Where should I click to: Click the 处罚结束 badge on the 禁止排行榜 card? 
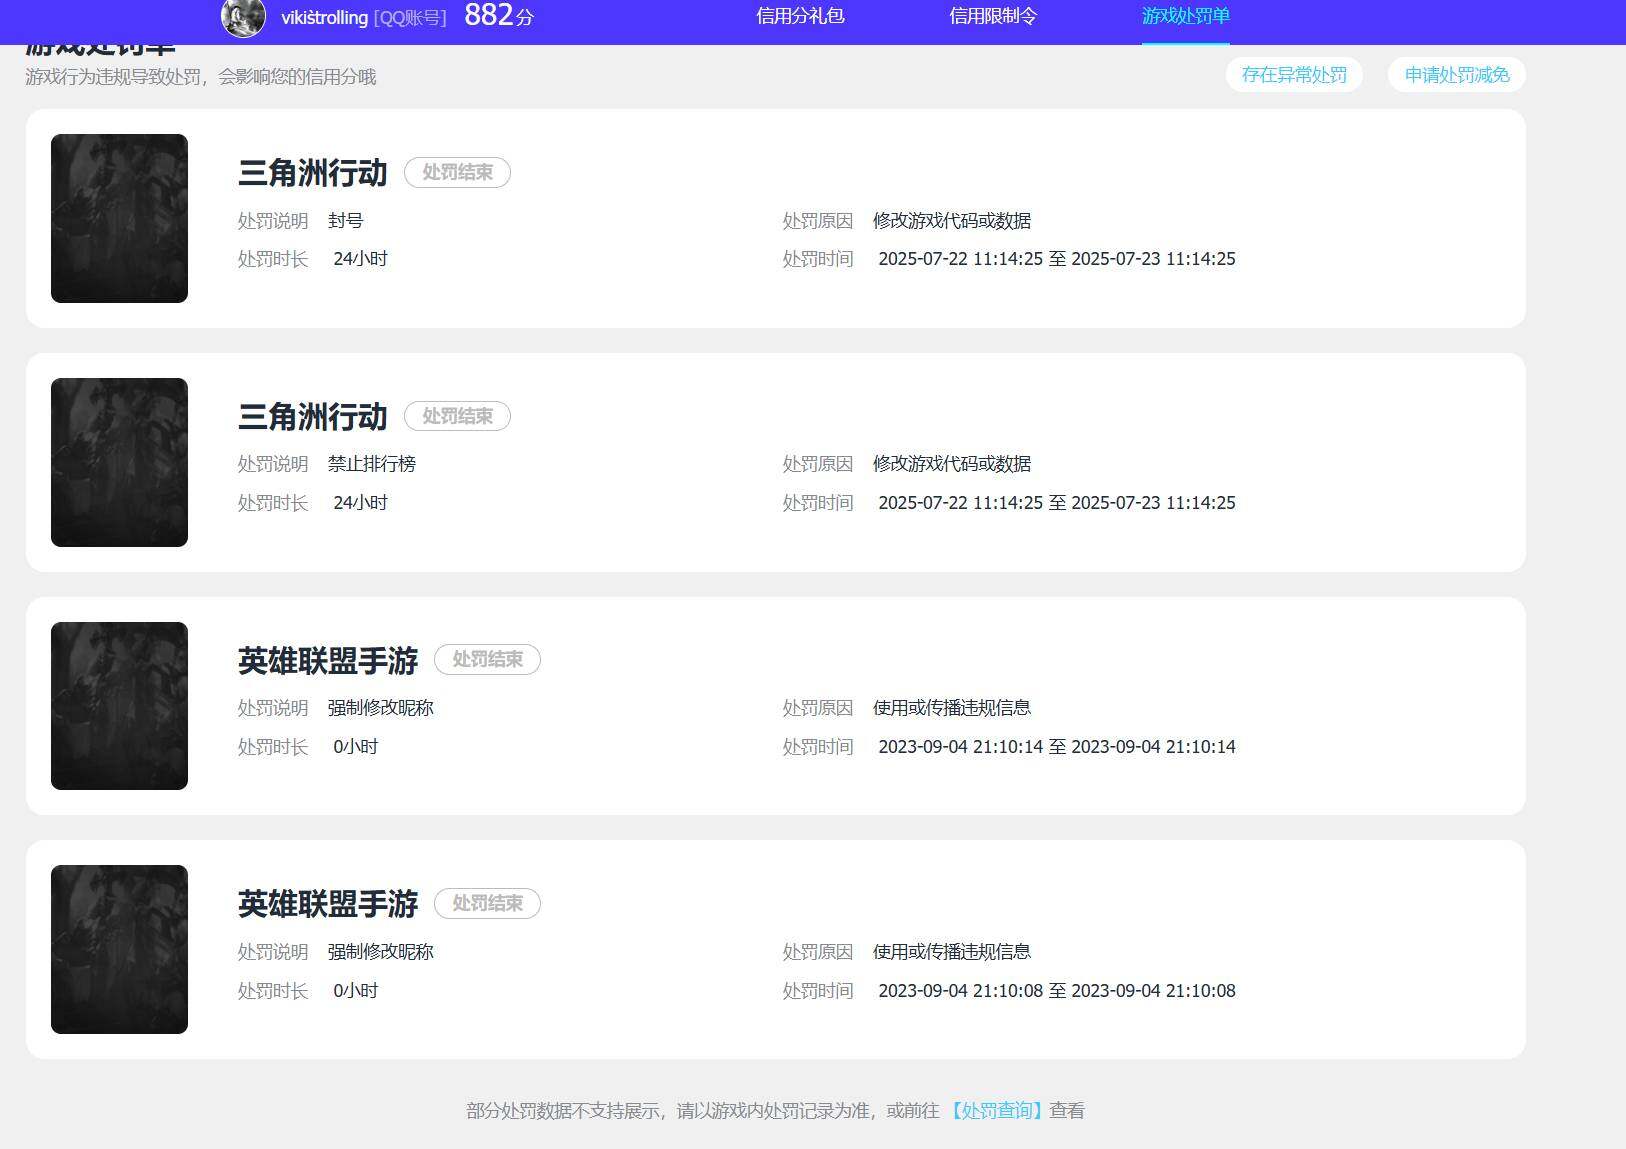pos(457,416)
